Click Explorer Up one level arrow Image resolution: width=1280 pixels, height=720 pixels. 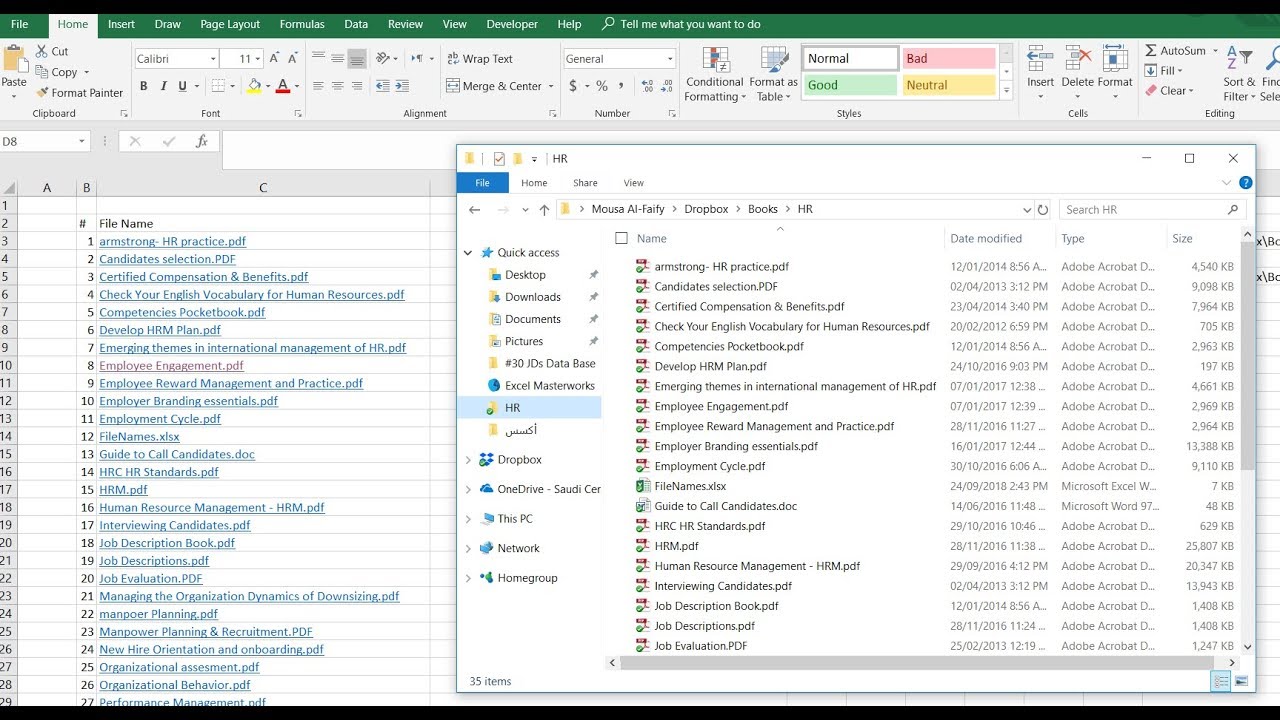point(544,210)
